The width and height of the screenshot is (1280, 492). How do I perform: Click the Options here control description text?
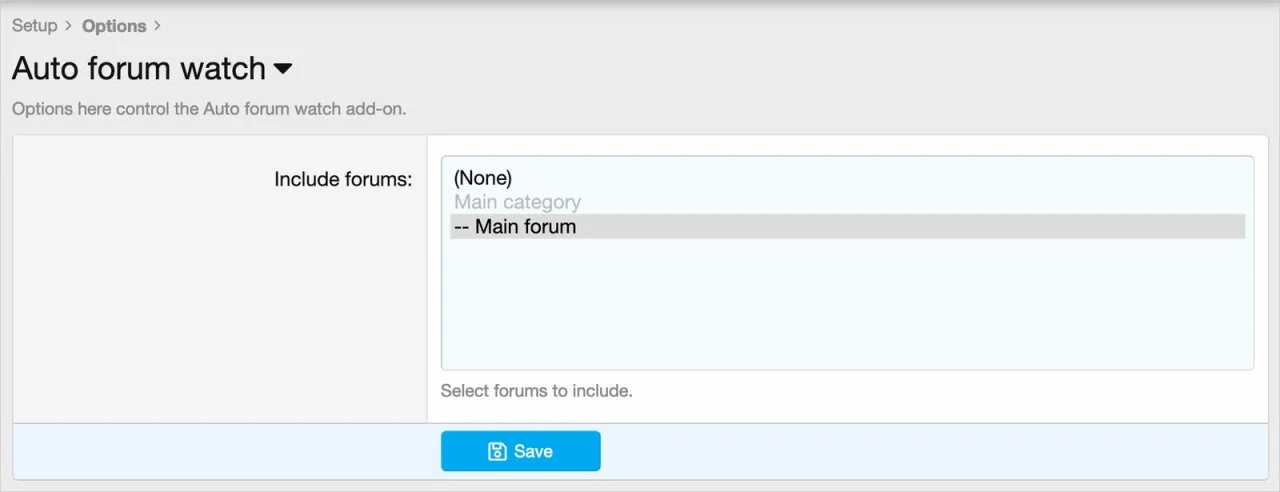point(209,108)
